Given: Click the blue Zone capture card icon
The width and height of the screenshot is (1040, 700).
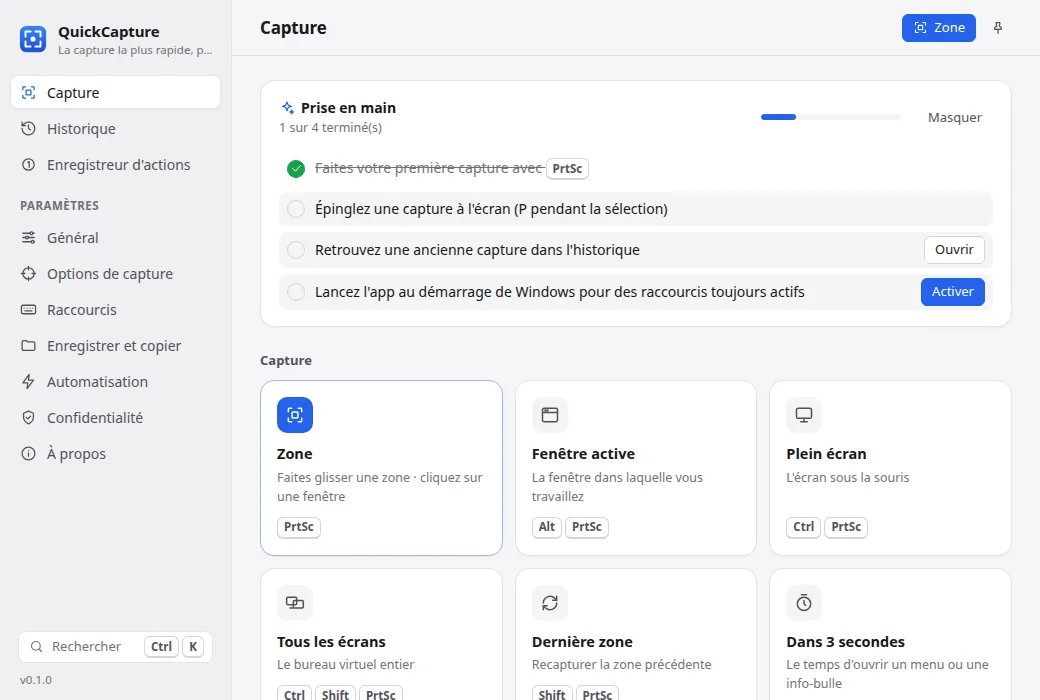Looking at the screenshot, I should coord(295,415).
